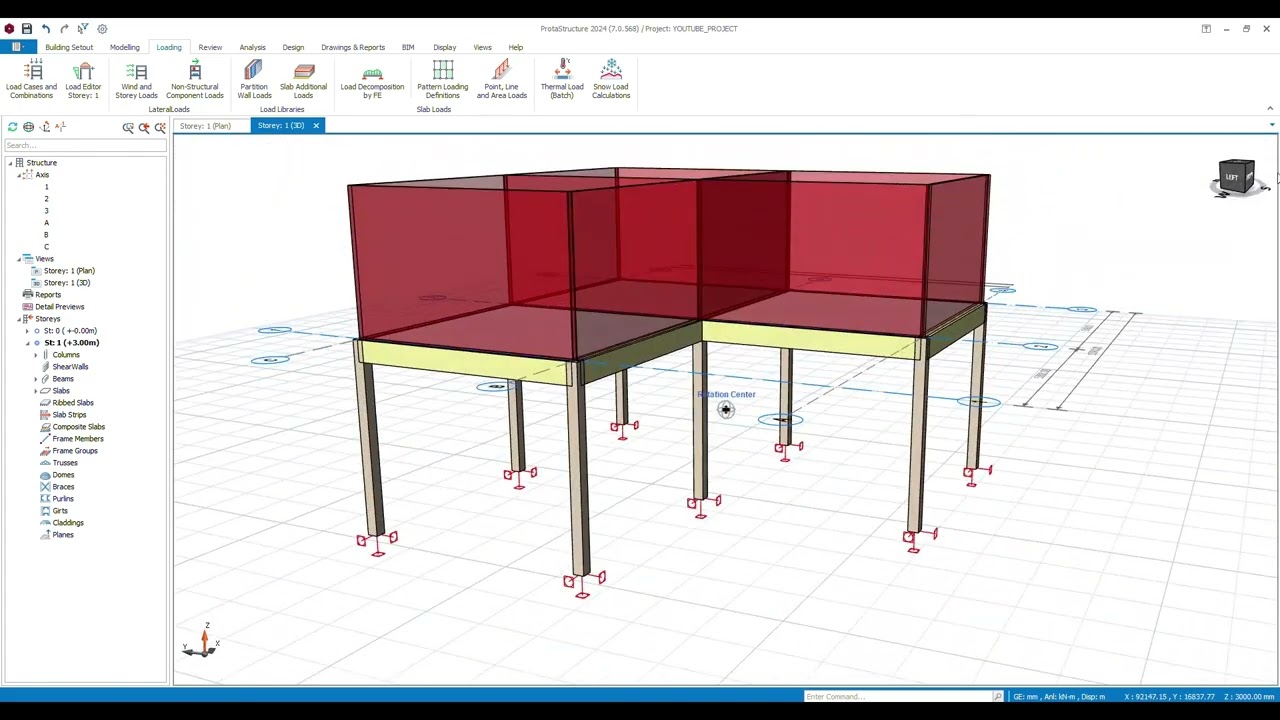1280x720 pixels.
Task: Expand the Slabs node
Action: [x=36, y=391]
